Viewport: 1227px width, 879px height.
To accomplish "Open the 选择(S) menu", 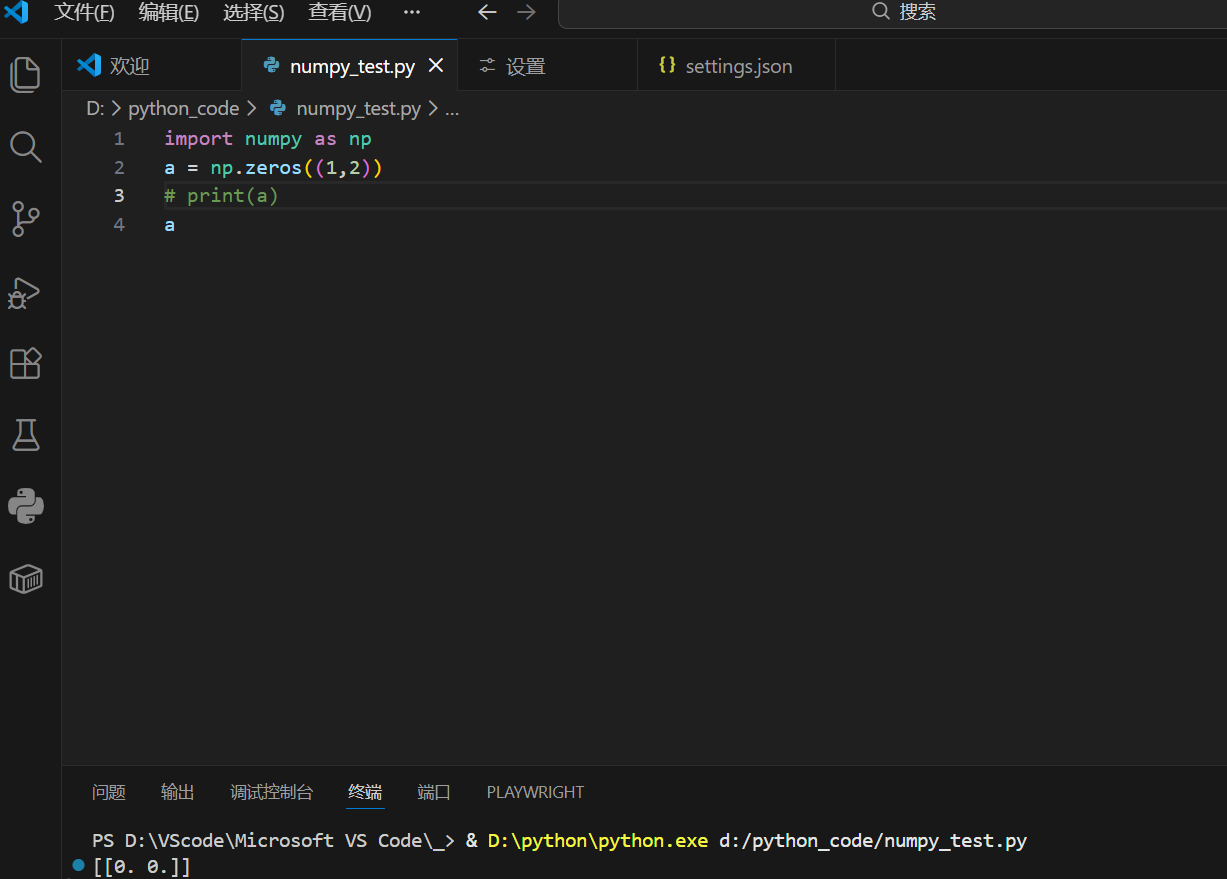I will pyautogui.click(x=253, y=13).
